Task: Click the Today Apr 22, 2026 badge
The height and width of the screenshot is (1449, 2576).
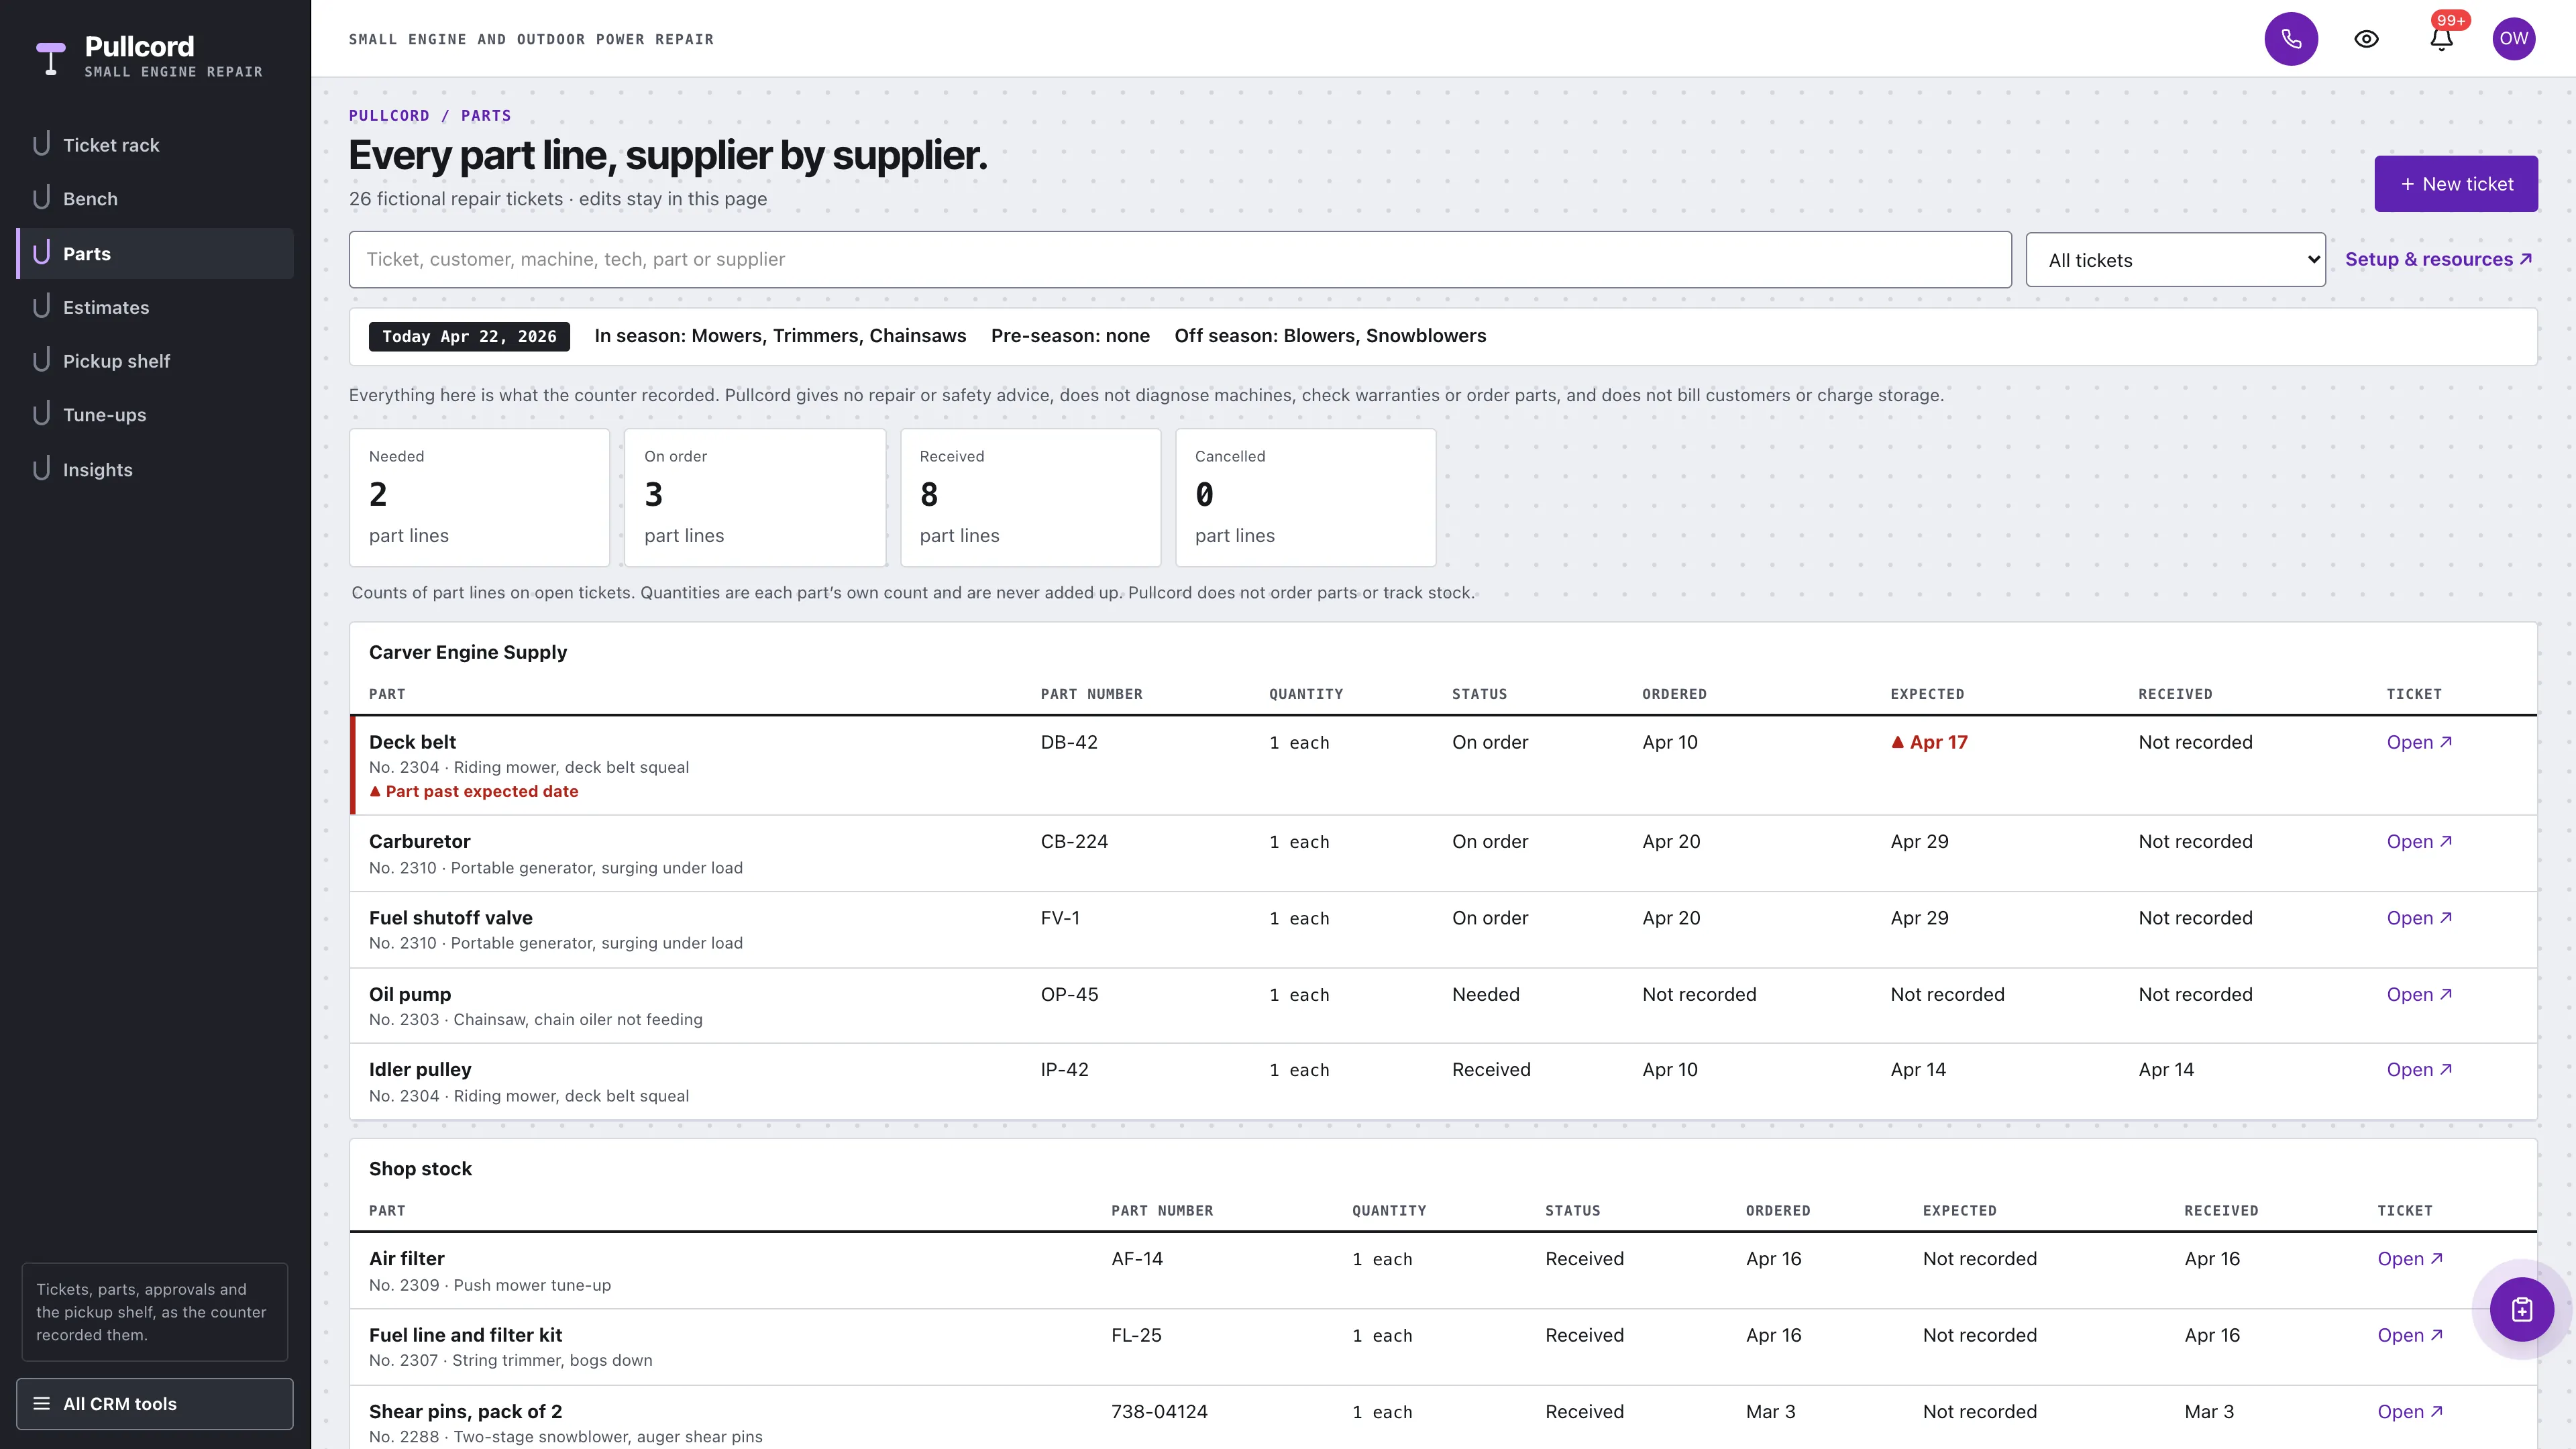Action: tap(469, 336)
